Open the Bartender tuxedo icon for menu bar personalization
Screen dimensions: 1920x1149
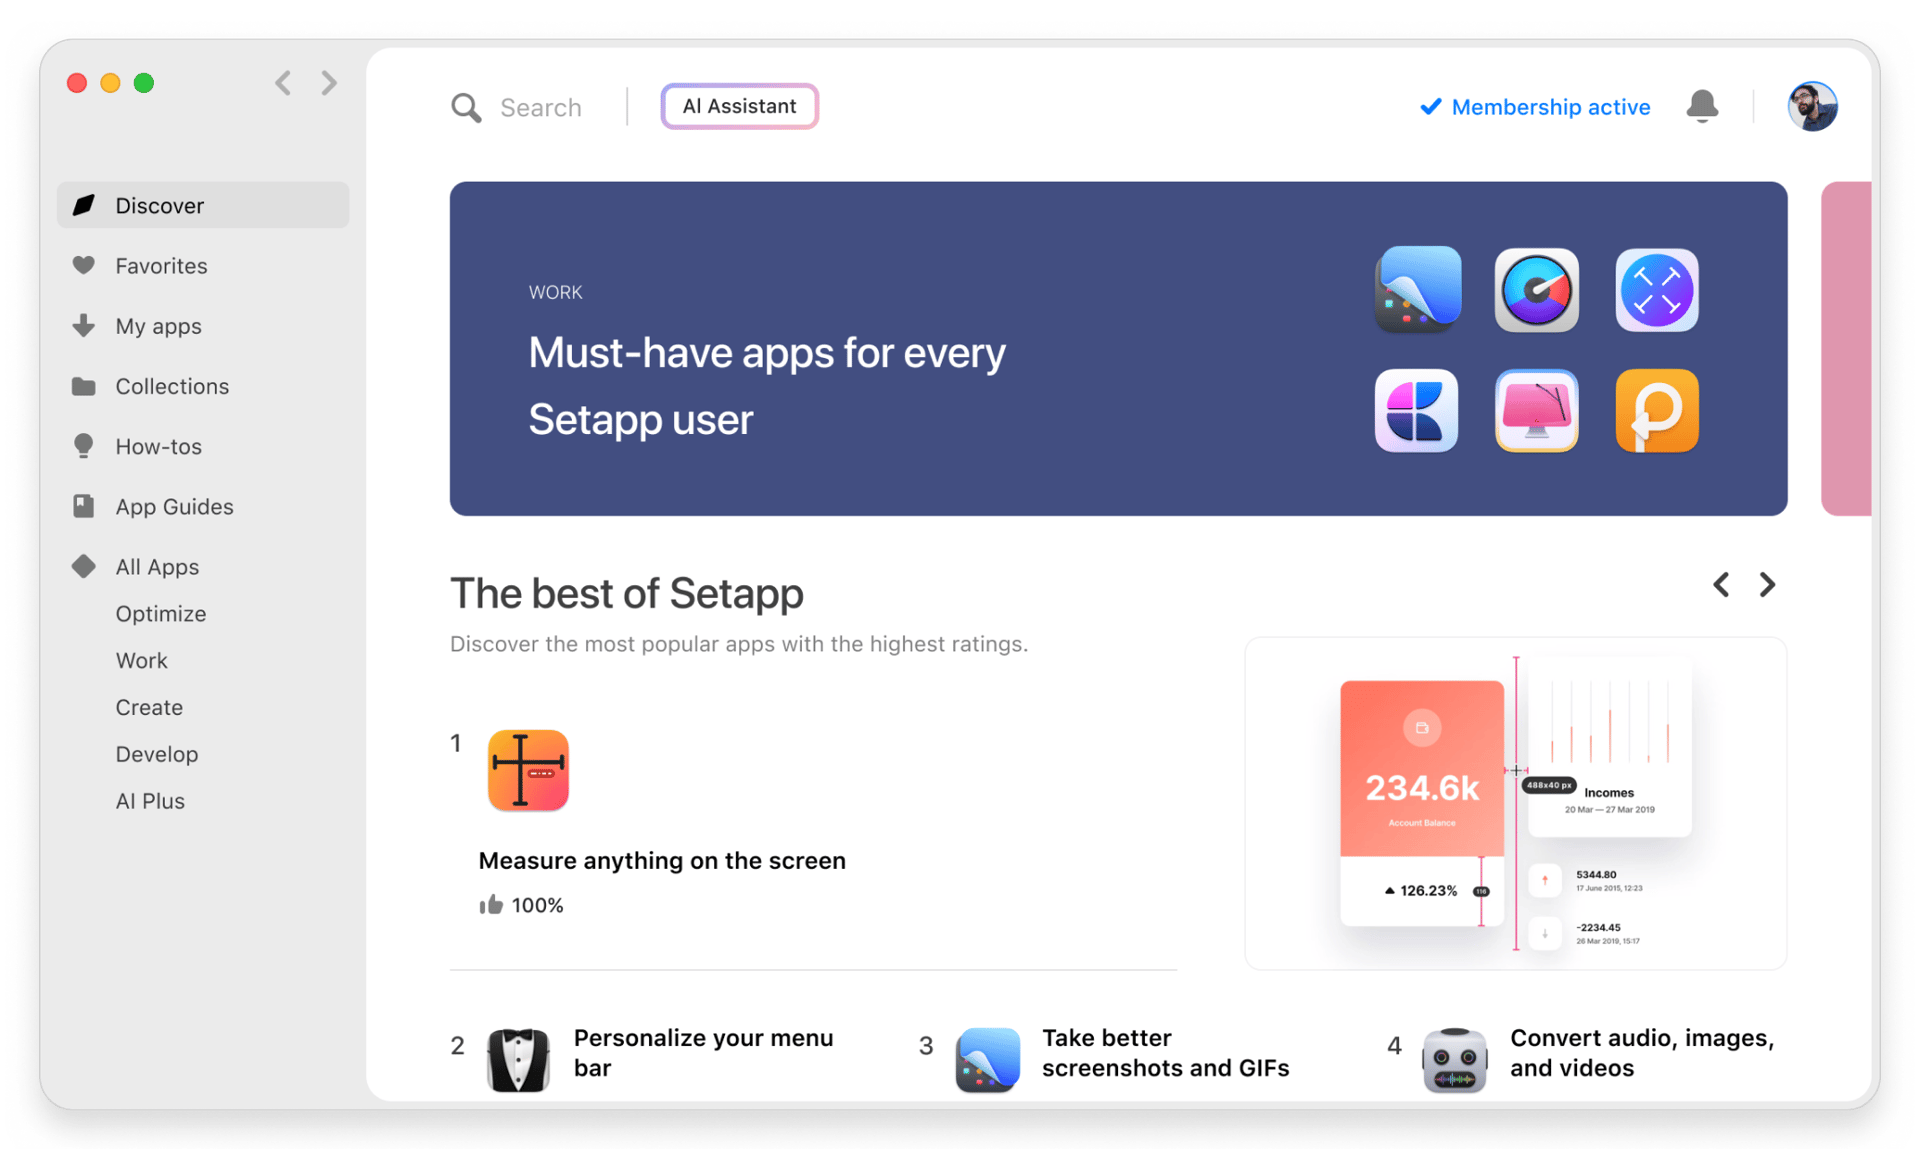click(517, 1060)
